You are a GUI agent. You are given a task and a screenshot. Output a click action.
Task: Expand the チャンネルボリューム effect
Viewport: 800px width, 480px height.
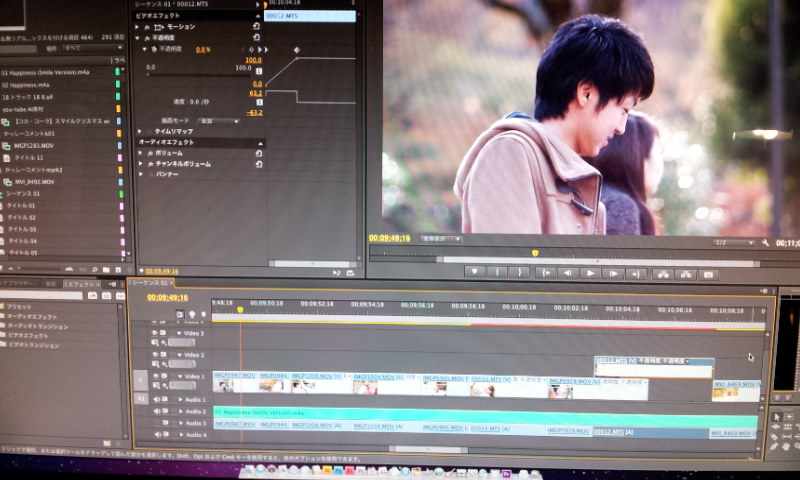(141, 164)
